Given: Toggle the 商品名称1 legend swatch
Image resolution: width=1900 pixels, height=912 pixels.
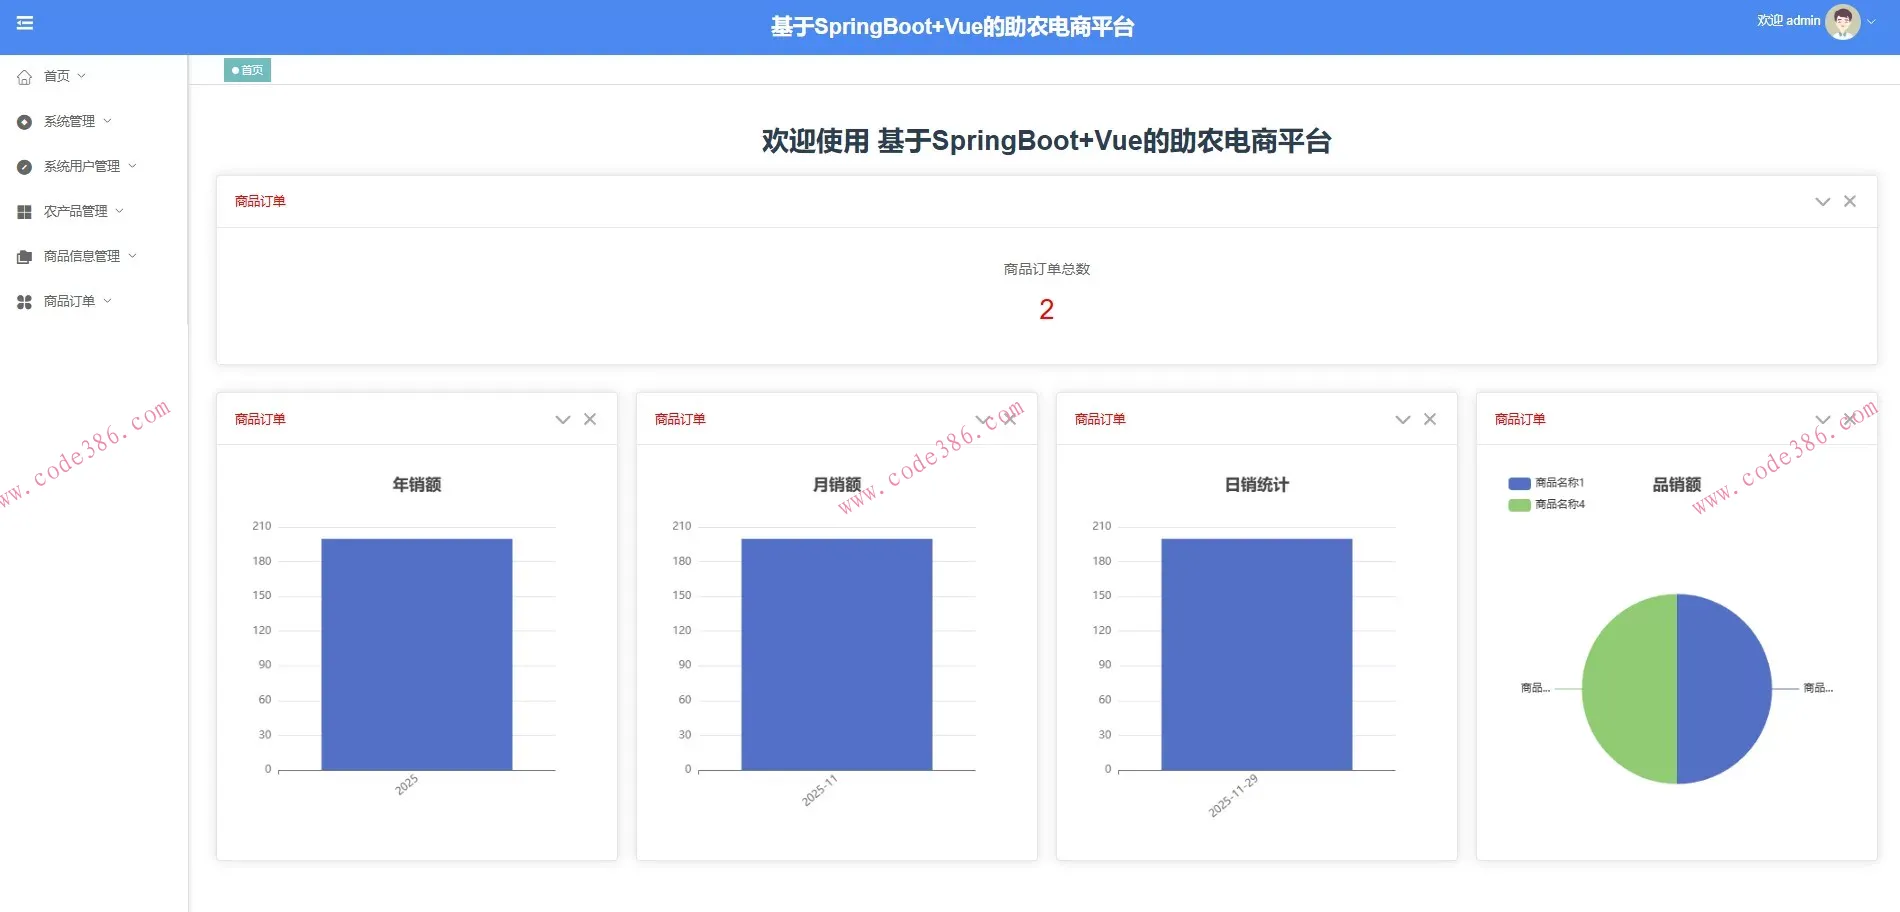Looking at the screenshot, I should click(1519, 483).
